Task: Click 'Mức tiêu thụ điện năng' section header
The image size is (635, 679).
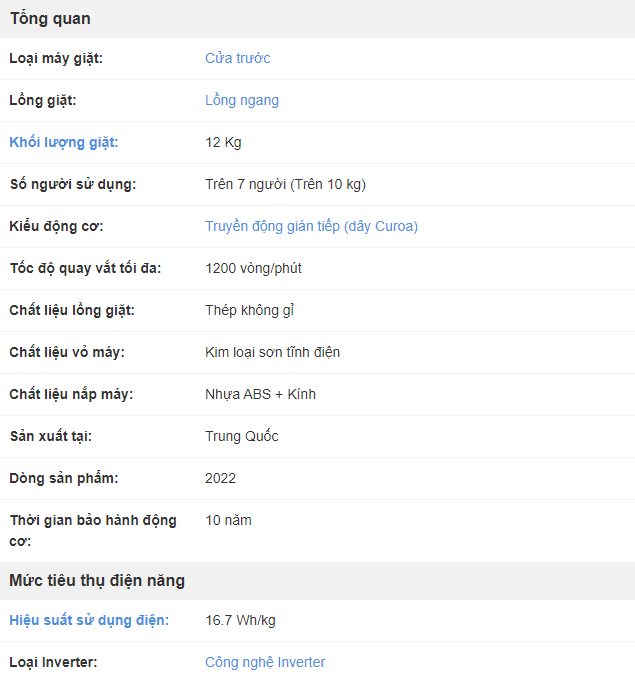Action: pyautogui.click(x=97, y=580)
